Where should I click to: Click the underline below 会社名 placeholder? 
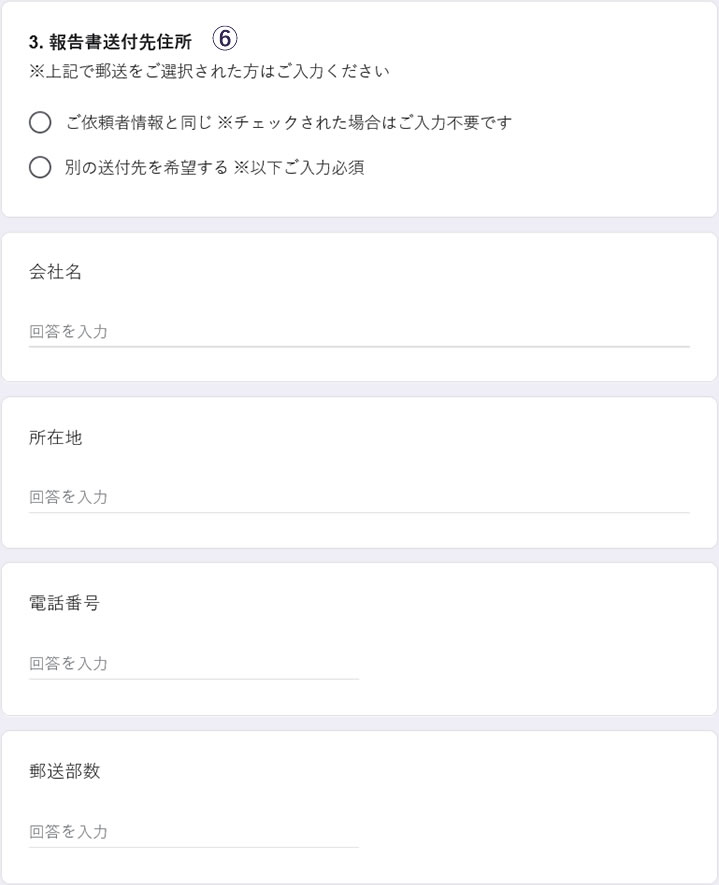pos(358,346)
